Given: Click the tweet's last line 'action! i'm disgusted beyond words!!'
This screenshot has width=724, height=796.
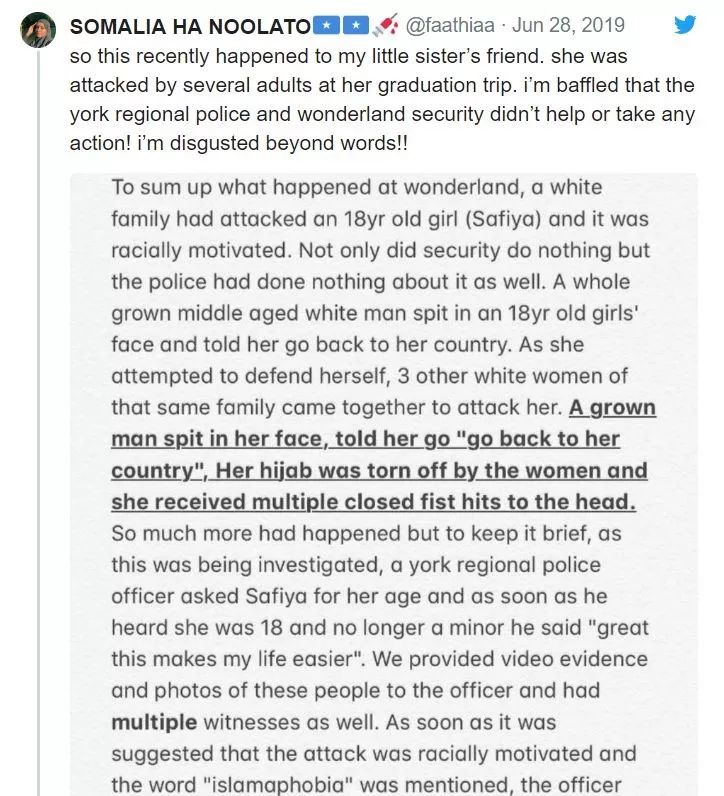Looking at the screenshot, I should click(238, 143).
